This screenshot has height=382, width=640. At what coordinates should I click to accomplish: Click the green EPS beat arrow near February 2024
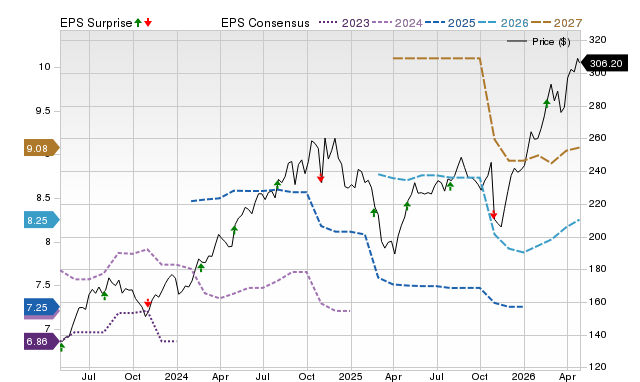(x=201, y=268)
